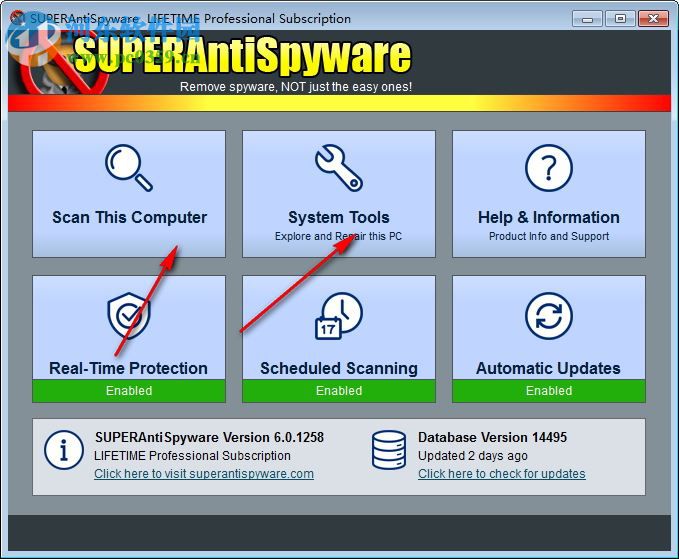Click the calendar clock scheduling icon

339,316
